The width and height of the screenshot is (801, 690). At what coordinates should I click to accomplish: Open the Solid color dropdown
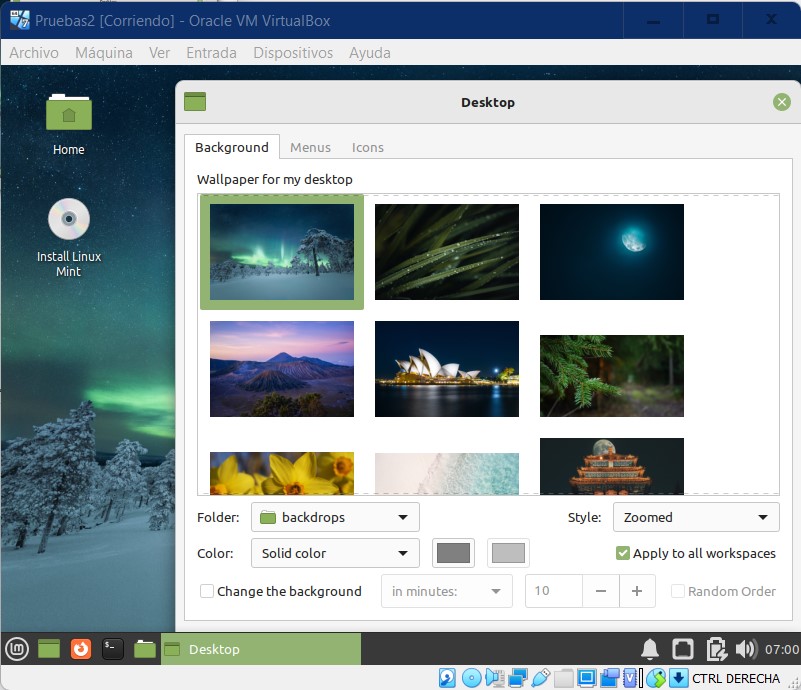pyautogui.click(x=335, y=553)
